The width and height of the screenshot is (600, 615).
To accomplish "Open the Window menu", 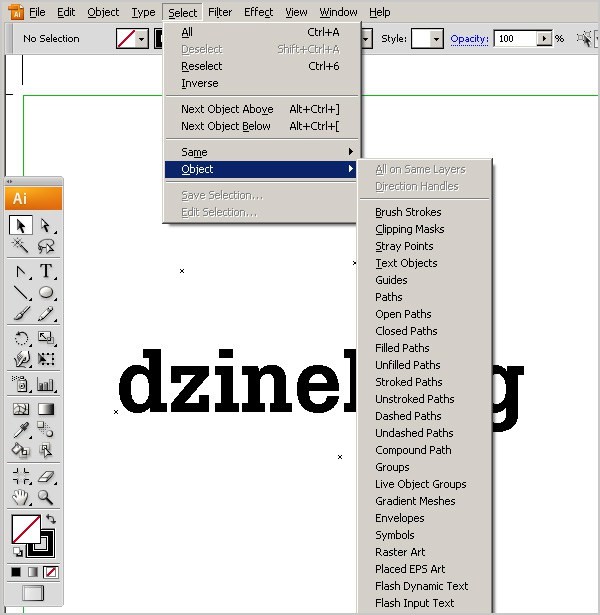I will (338, 13).
